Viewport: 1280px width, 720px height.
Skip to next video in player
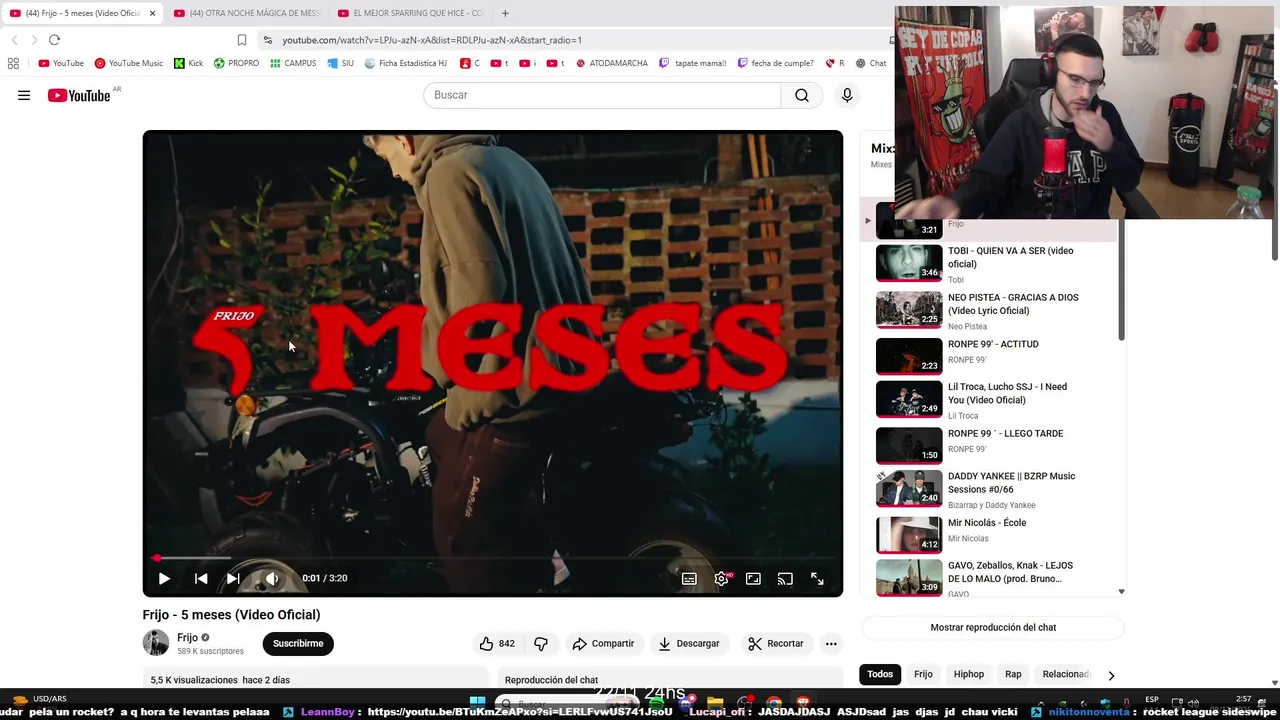[x=233, y=578]
